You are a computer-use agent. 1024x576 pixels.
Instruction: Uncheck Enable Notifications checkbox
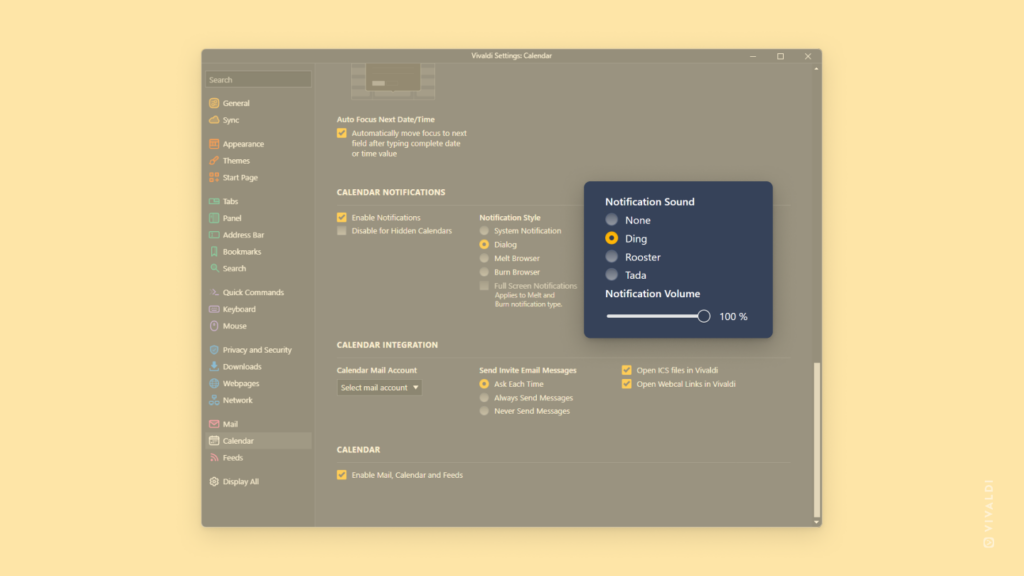point(342,217)
